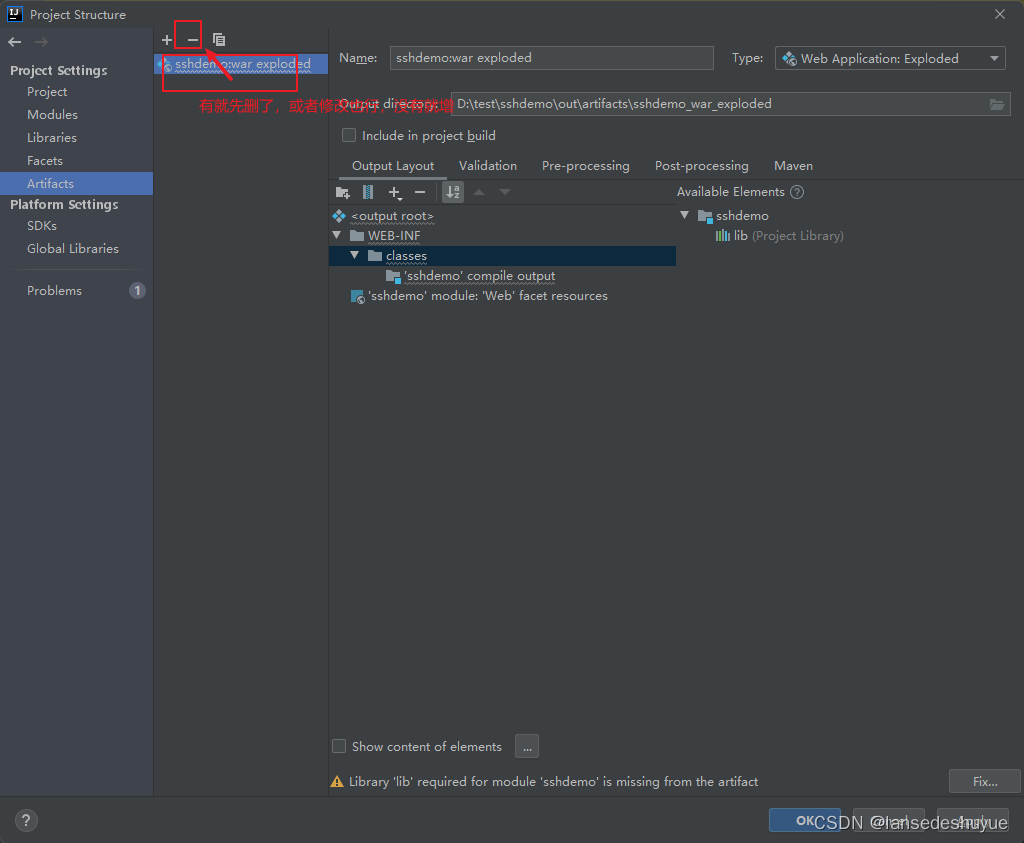Open the Problems list
The image size is (1024, 843).
(x=54, y=291)
